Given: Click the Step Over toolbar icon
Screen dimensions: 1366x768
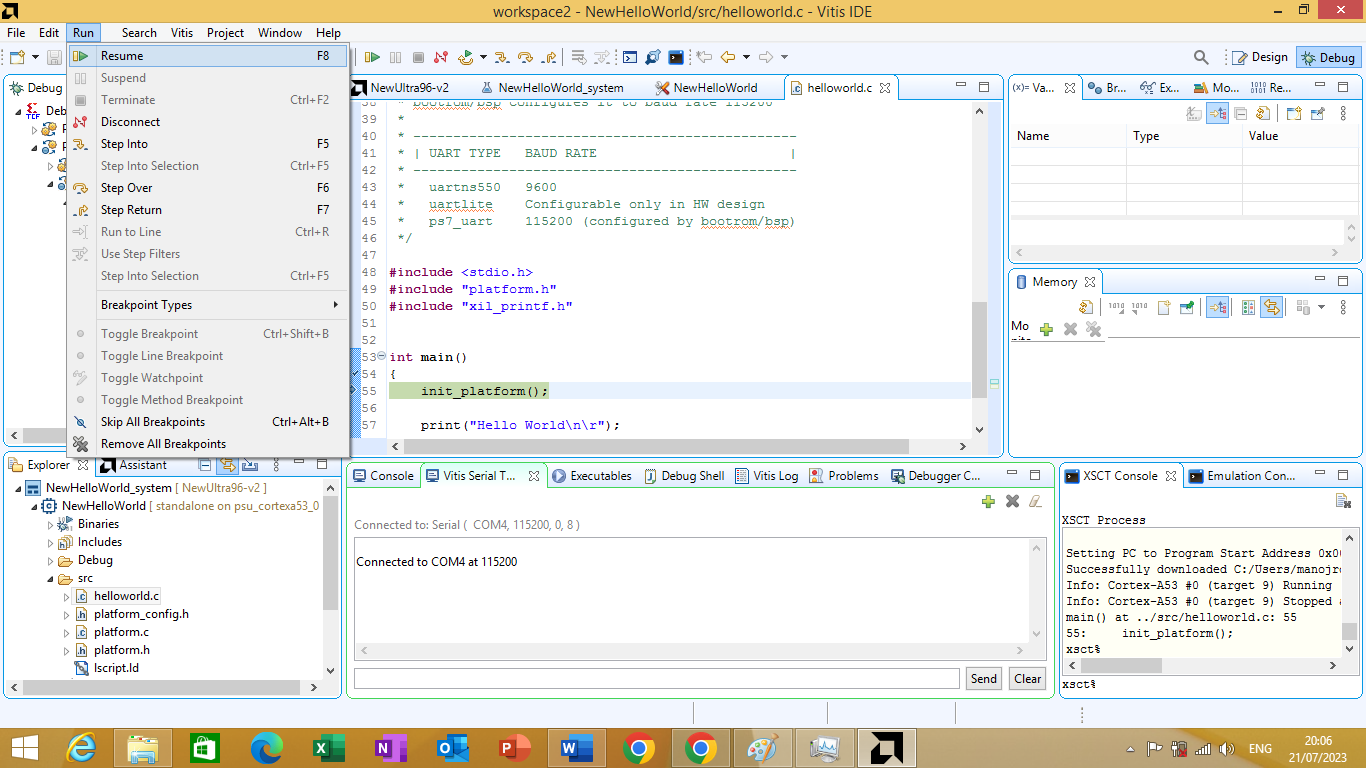Looking at the screenshot, I should pos(525,57).
